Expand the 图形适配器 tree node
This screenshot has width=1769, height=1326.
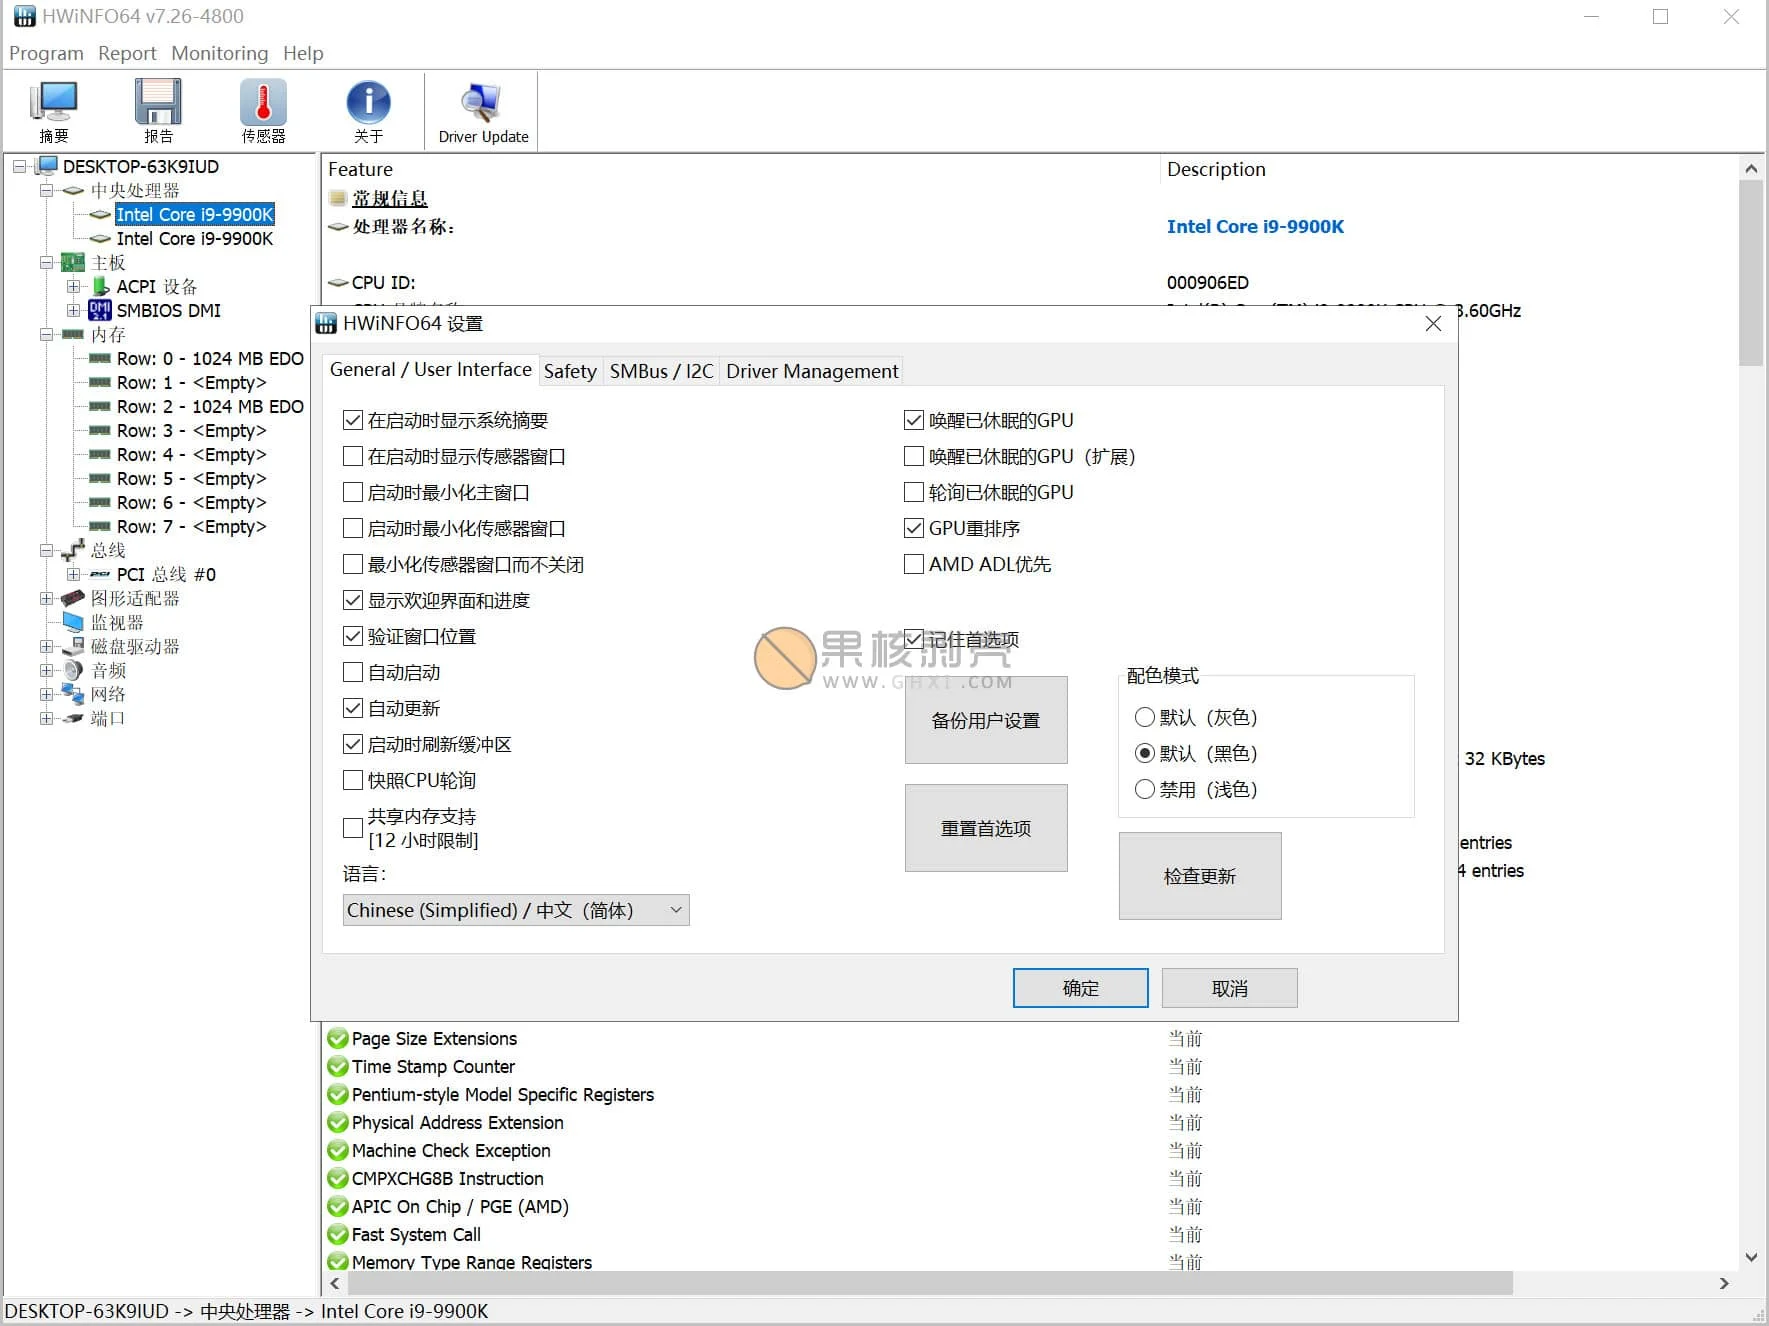tap(46, 598)
